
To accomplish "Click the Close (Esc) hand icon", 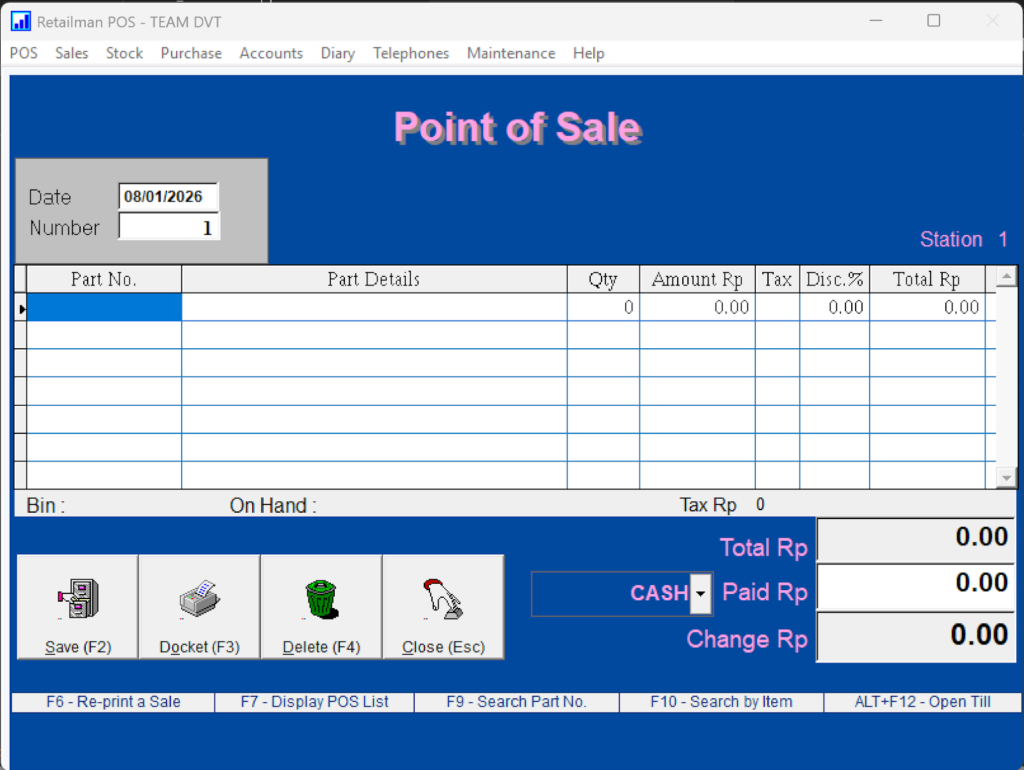I will pyautogui.click(x=443, y=599).
